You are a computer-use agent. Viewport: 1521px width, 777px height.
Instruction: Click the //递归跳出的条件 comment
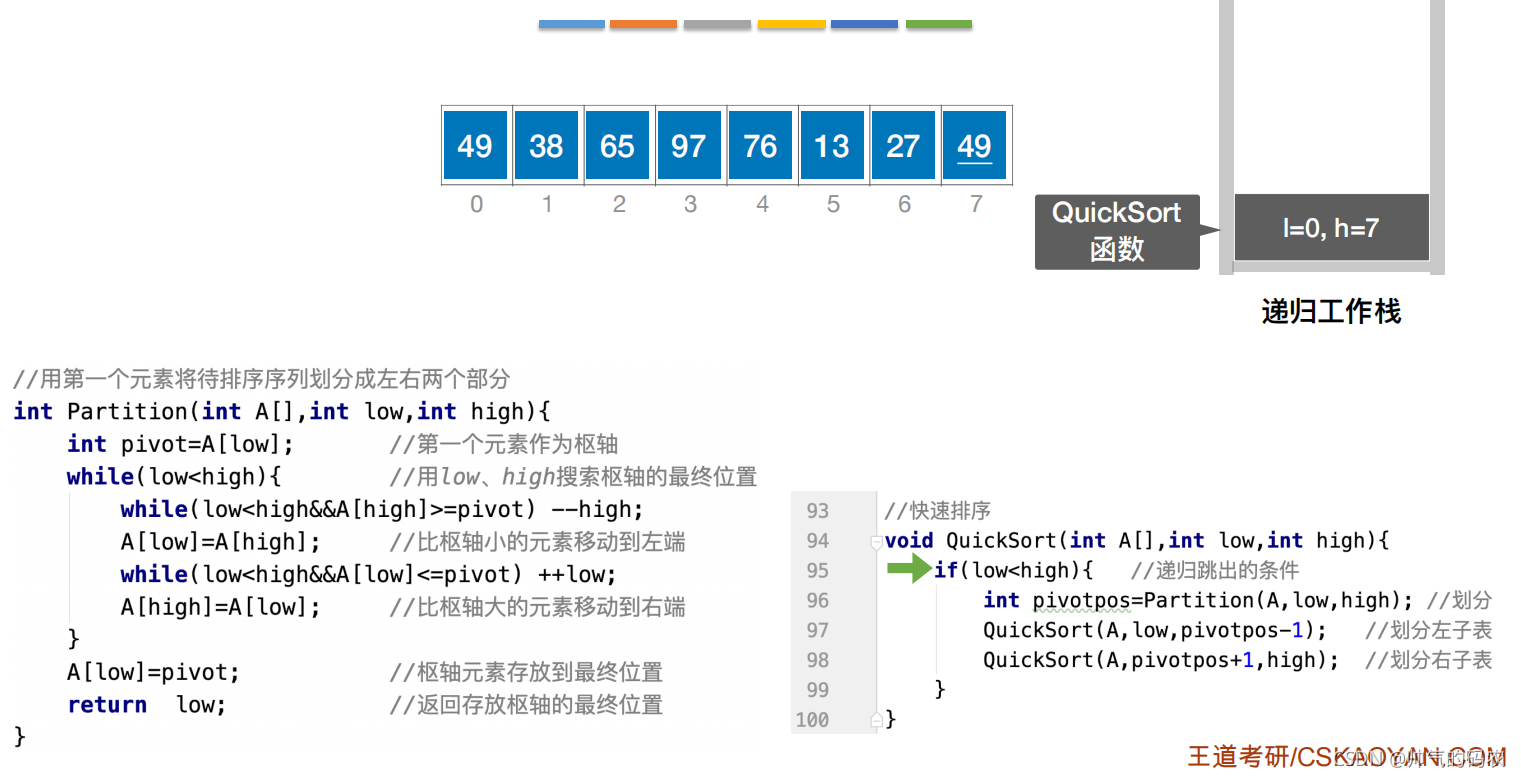(x=1214, y=570)
